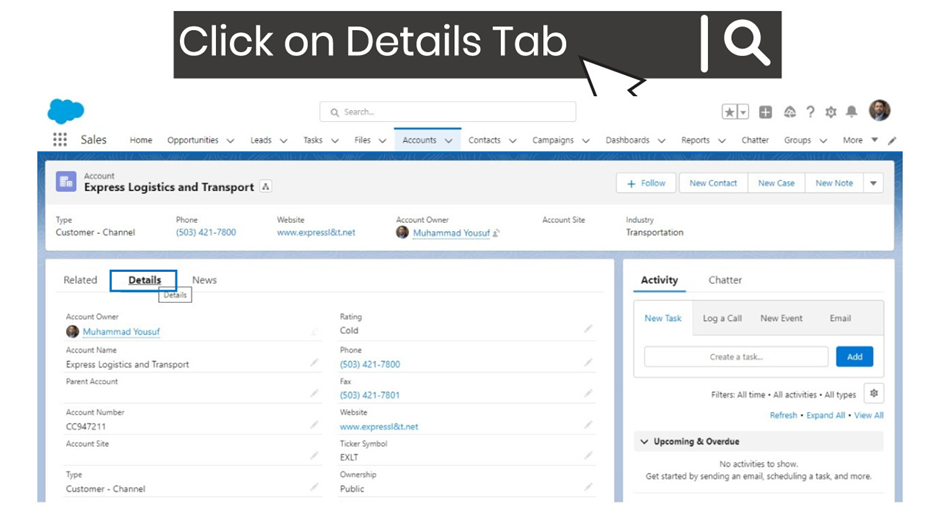Click the change owner icon beside Muhammad Yousuf
This screenshot has height=529, width=940.
496,233
